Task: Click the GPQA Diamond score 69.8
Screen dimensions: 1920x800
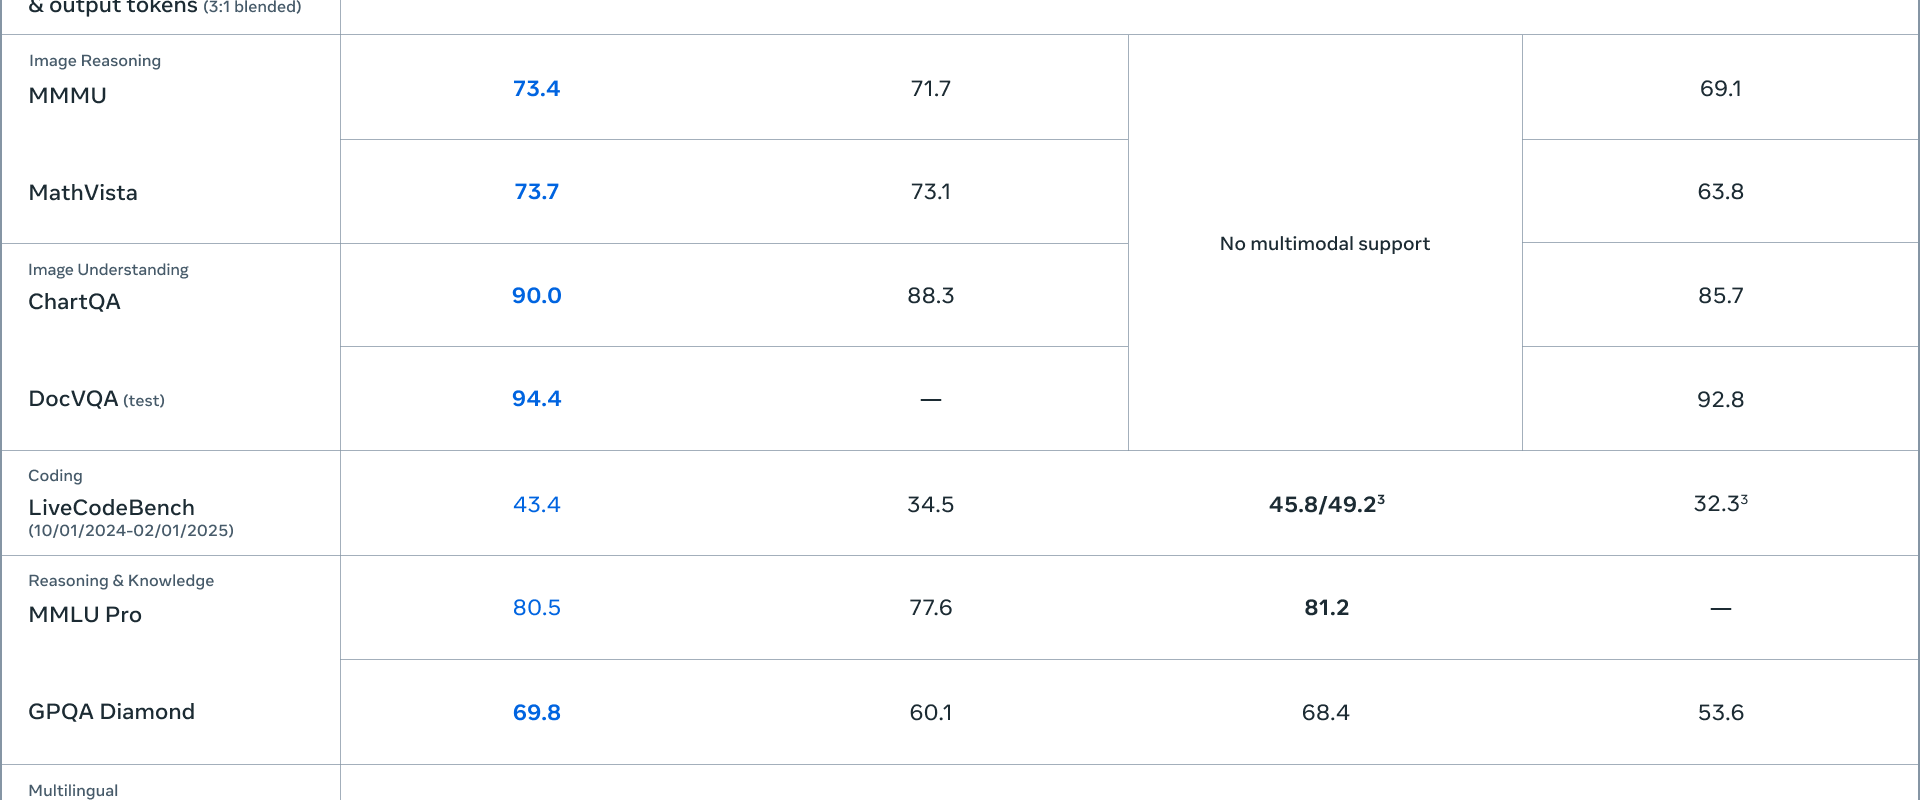Action: tap(536, 712)
